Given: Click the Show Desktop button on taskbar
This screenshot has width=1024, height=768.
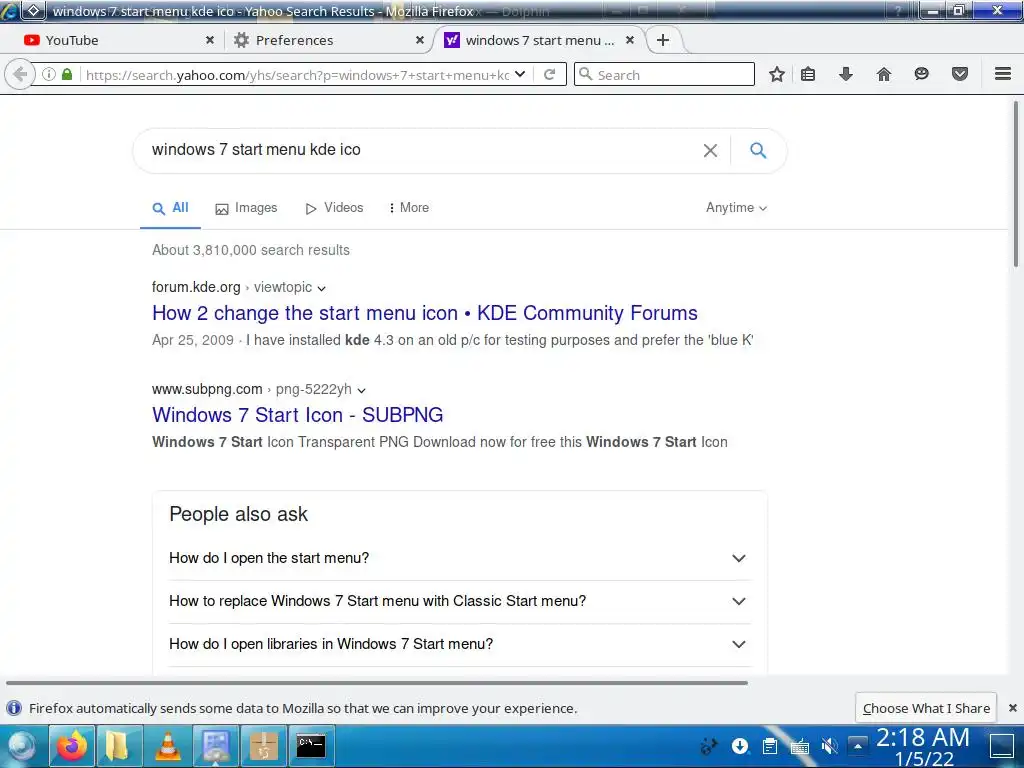Looking at the screenshot, I should [x=1002, y=746].
